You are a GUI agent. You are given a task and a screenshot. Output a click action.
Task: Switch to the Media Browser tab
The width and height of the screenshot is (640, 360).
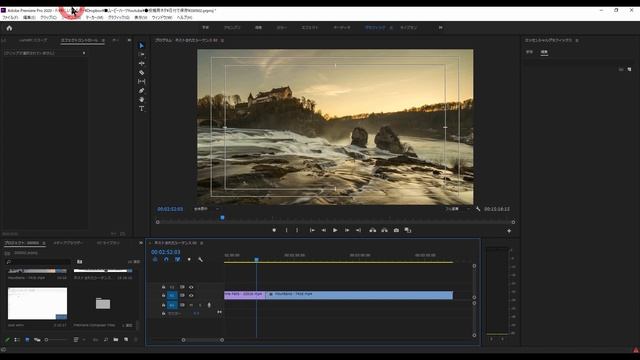pyautogui.click(x=68, y=243)
